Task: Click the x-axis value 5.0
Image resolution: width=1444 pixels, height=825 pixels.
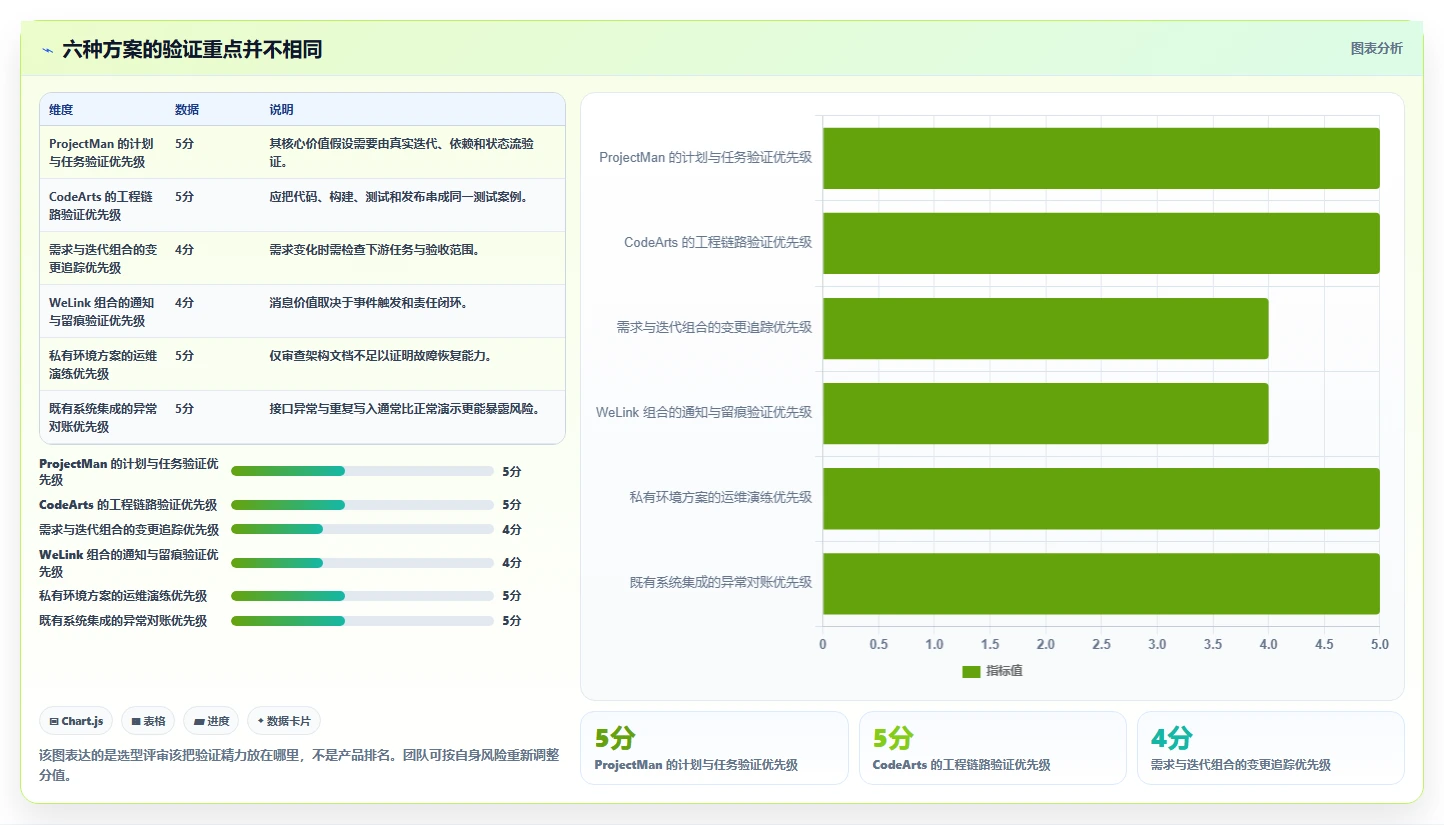Action: point(1380,645)
